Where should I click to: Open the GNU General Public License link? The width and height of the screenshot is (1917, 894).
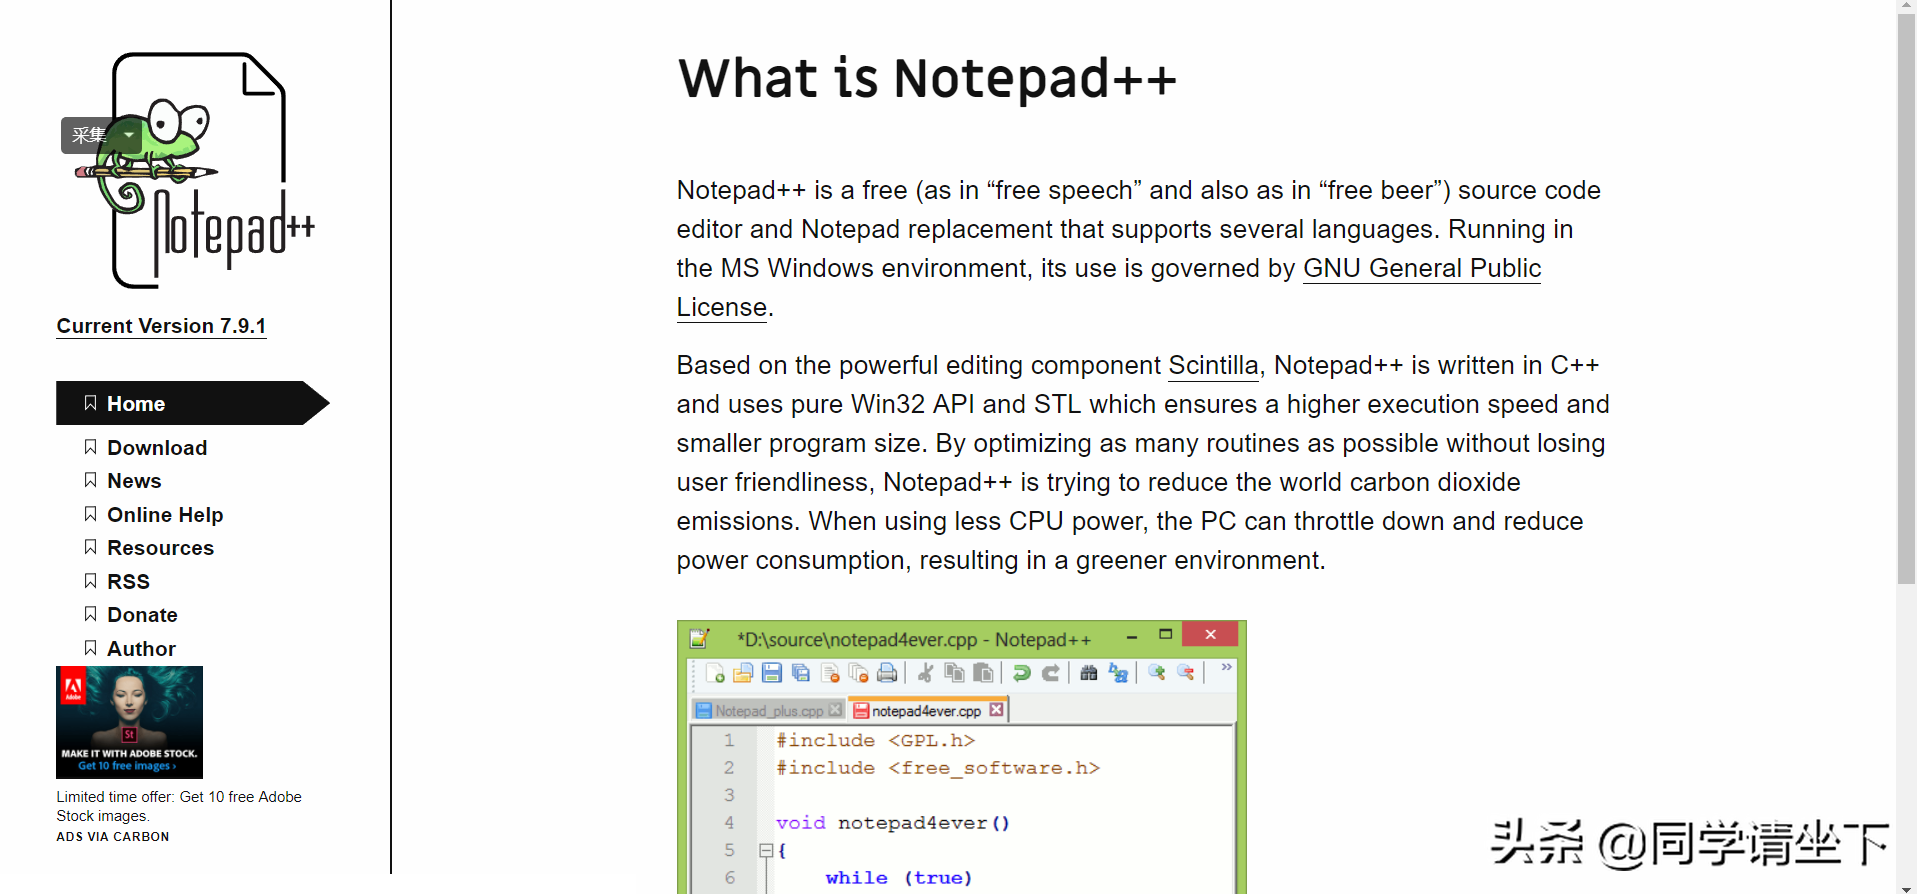(x=1421, y=269)
